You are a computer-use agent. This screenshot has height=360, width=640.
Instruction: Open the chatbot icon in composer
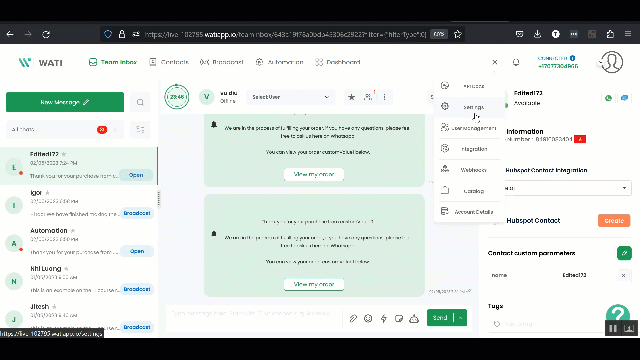pyautogui.click(x=414, y=318)
